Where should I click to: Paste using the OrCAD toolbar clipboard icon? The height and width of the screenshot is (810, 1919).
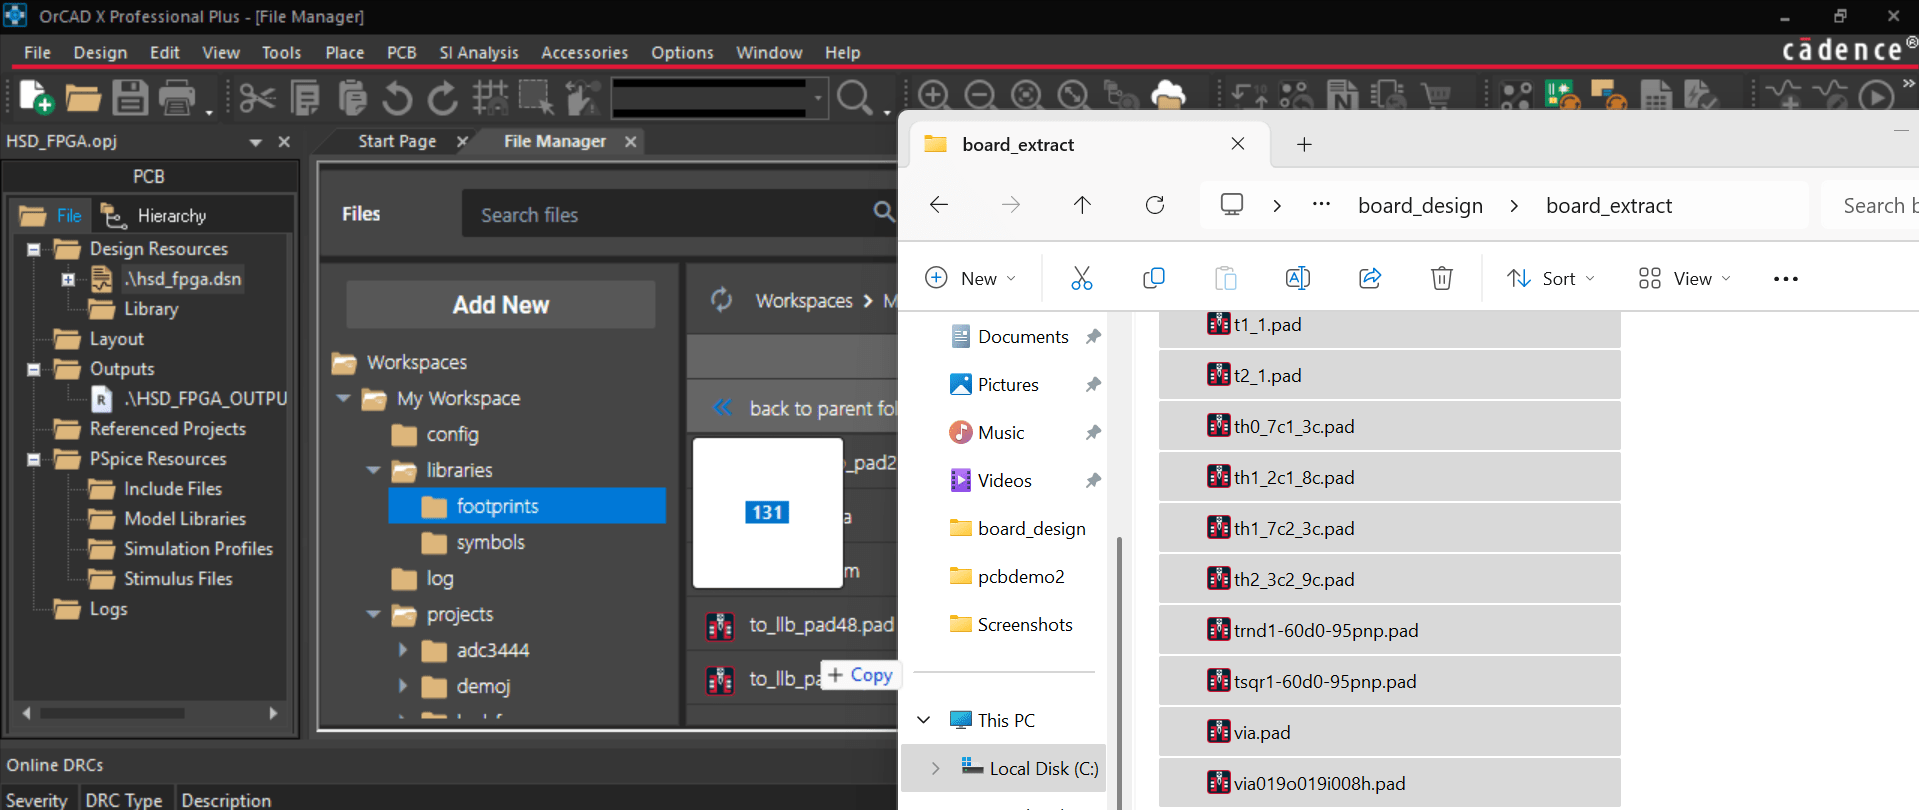352,97
